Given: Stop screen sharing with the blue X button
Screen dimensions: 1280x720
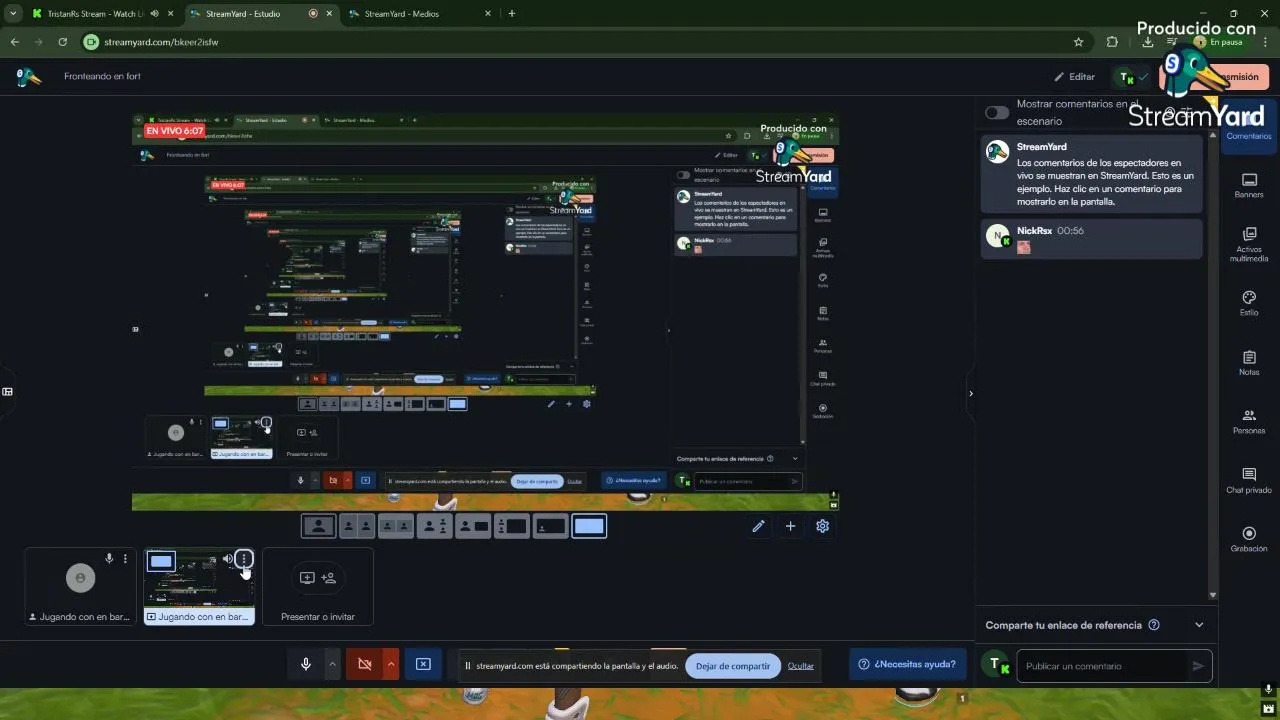Looking at the screenshot, I should 423,664.
